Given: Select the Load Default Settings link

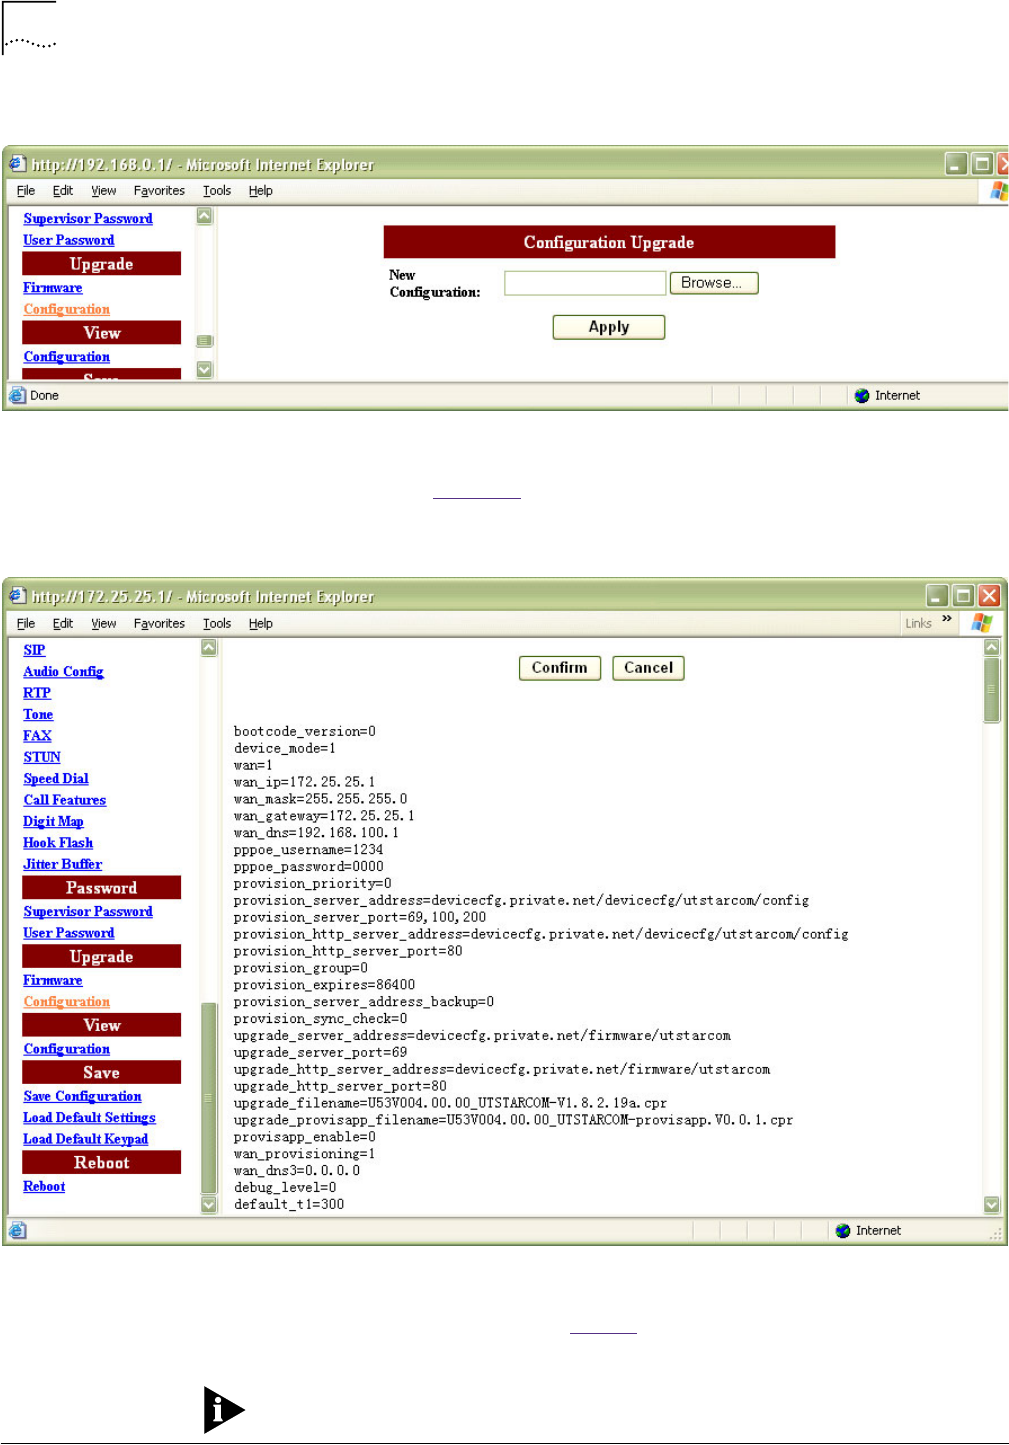Looking at the screenshot, I should coord(89,1117).
